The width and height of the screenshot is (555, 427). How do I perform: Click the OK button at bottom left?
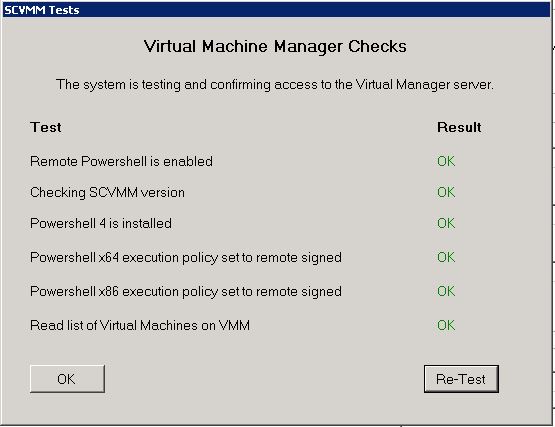(x=67, y=379)
